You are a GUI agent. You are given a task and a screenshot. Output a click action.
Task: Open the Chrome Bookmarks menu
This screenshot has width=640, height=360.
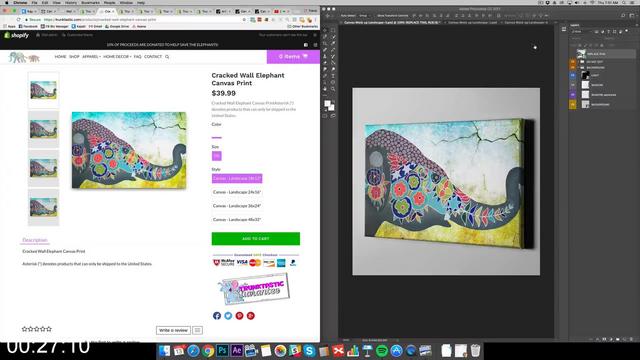pyautogui.click(x=90, y=2)
